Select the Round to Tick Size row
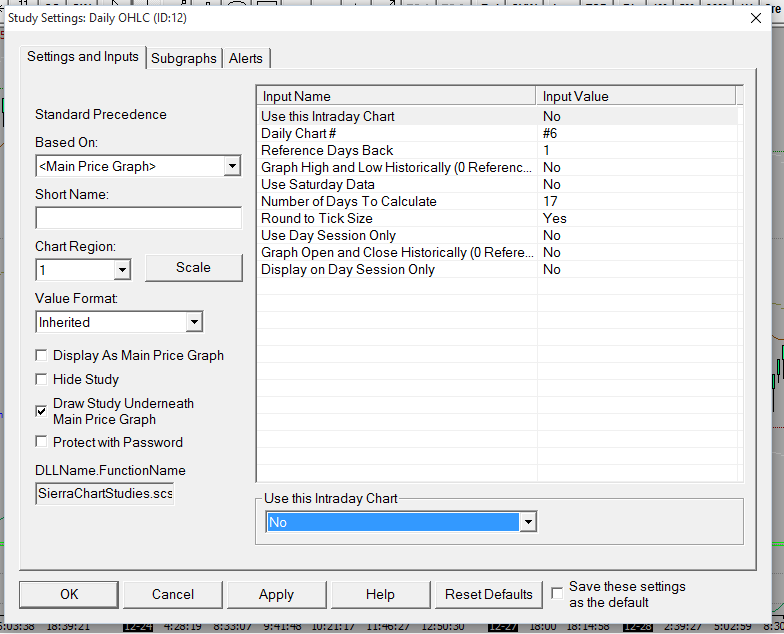The image size is (784, 634). [498, 218]
